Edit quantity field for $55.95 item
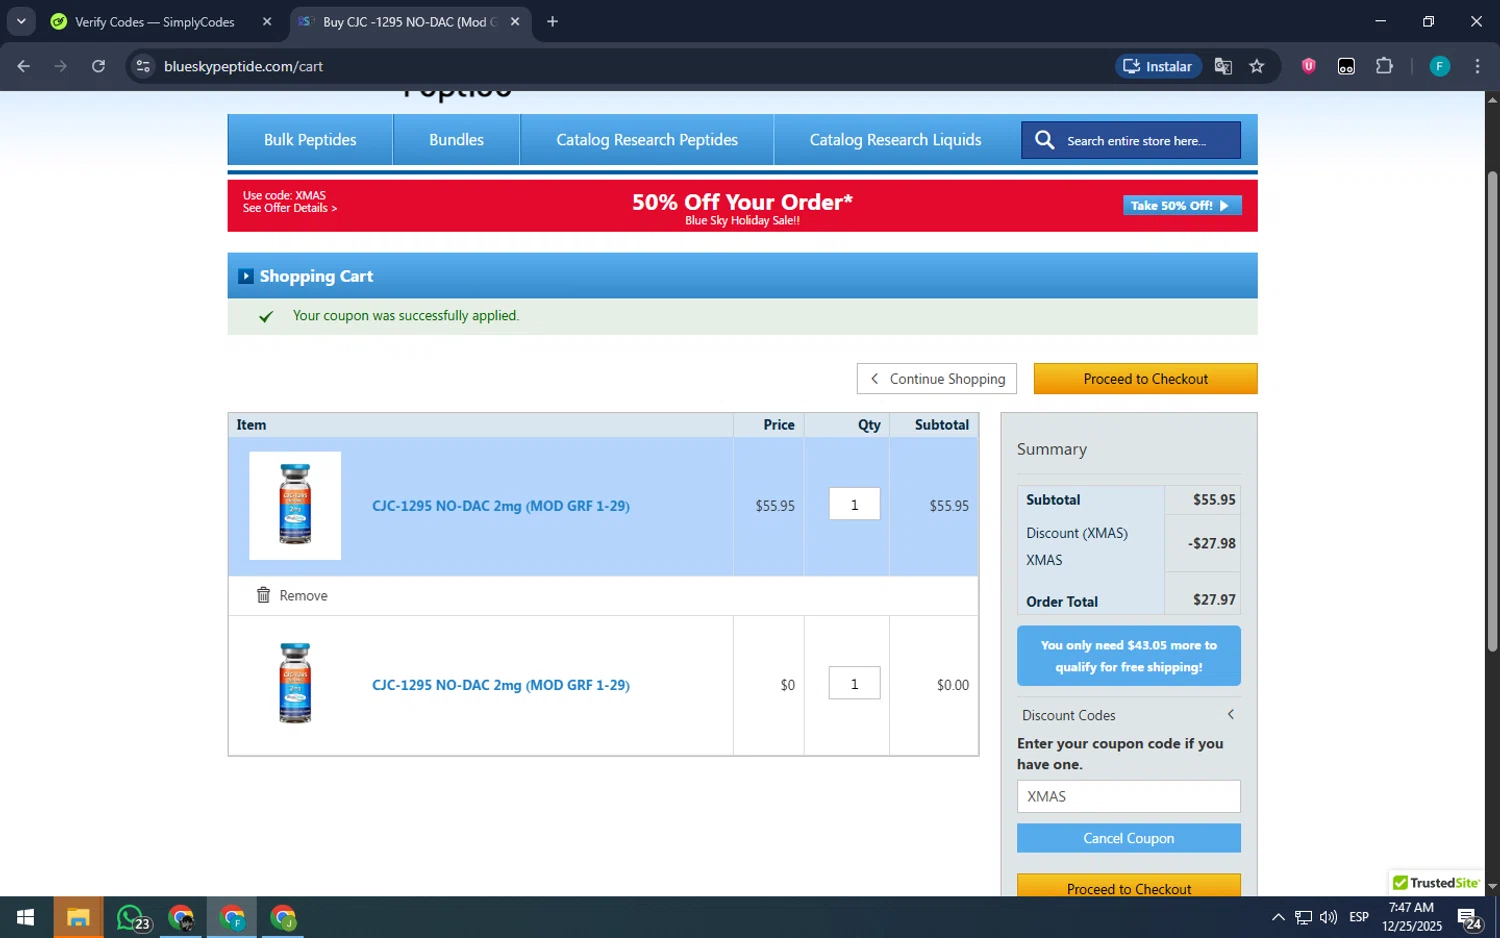 coord(854,504)
